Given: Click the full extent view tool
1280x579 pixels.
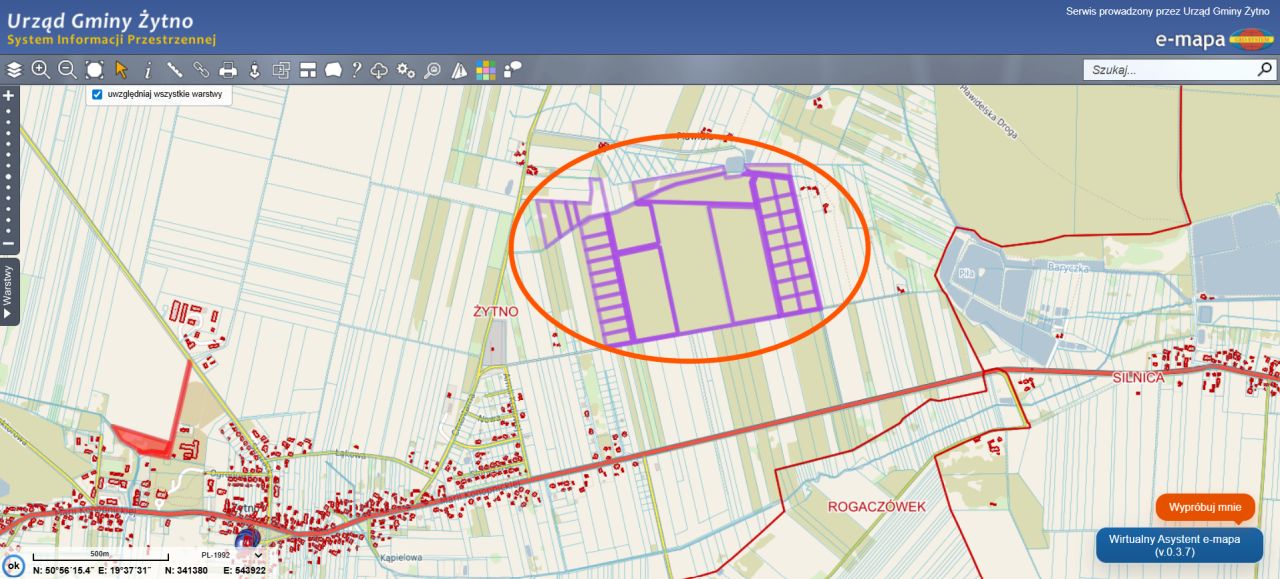Looking at the screenshot, I should [94, 70].
